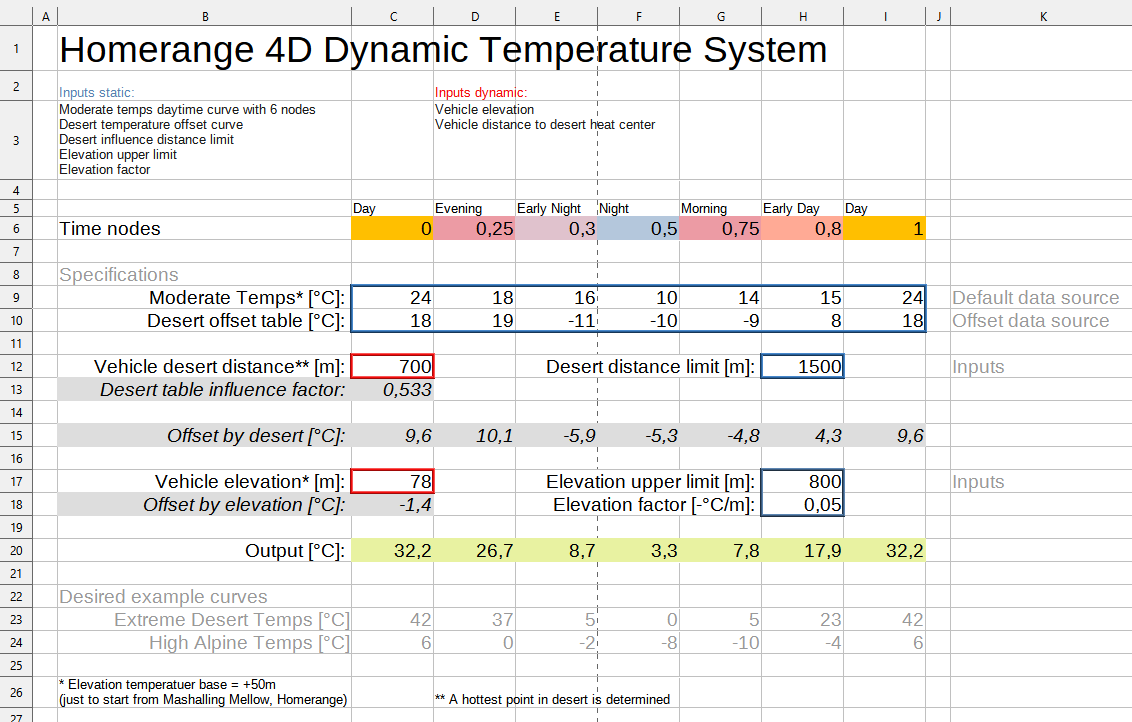This screenshot has height=722, width=1132.
Task: Select the Morning node 0,75
Action: (x=720, y=229)
